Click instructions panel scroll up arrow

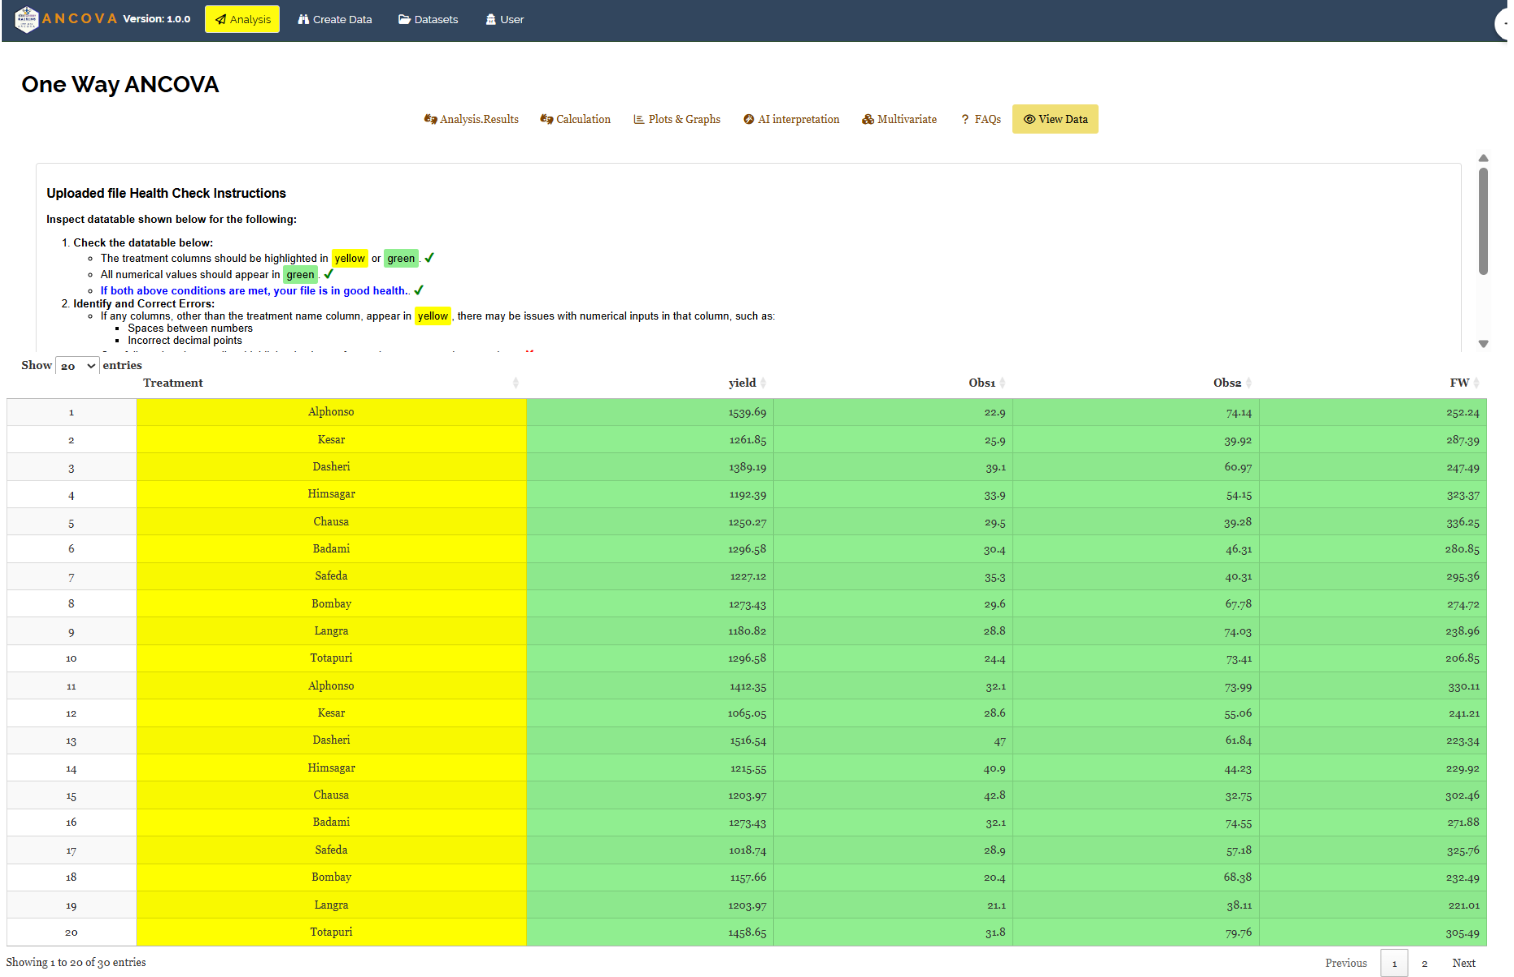1483,158
